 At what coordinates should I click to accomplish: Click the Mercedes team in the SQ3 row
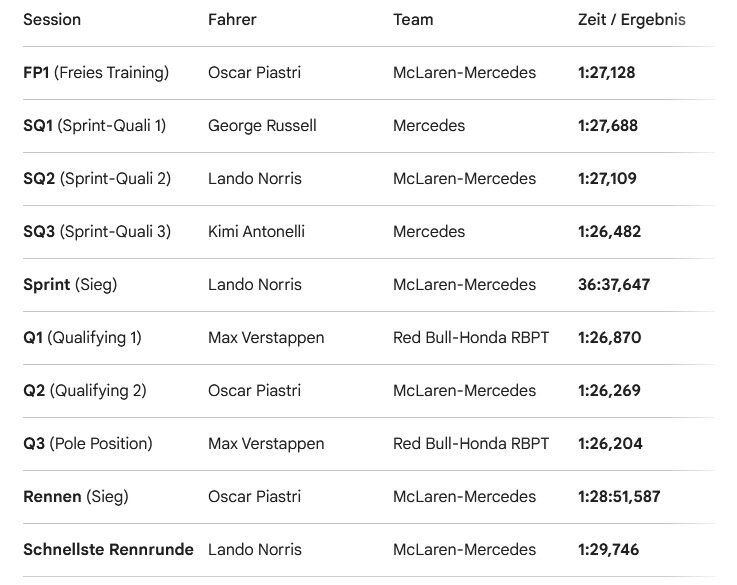(x=429, y=232)
